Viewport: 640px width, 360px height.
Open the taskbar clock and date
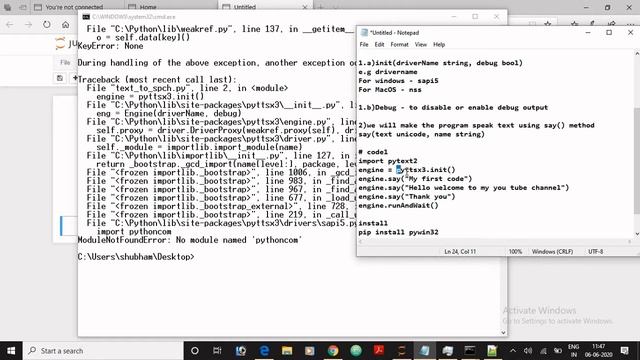598,351
